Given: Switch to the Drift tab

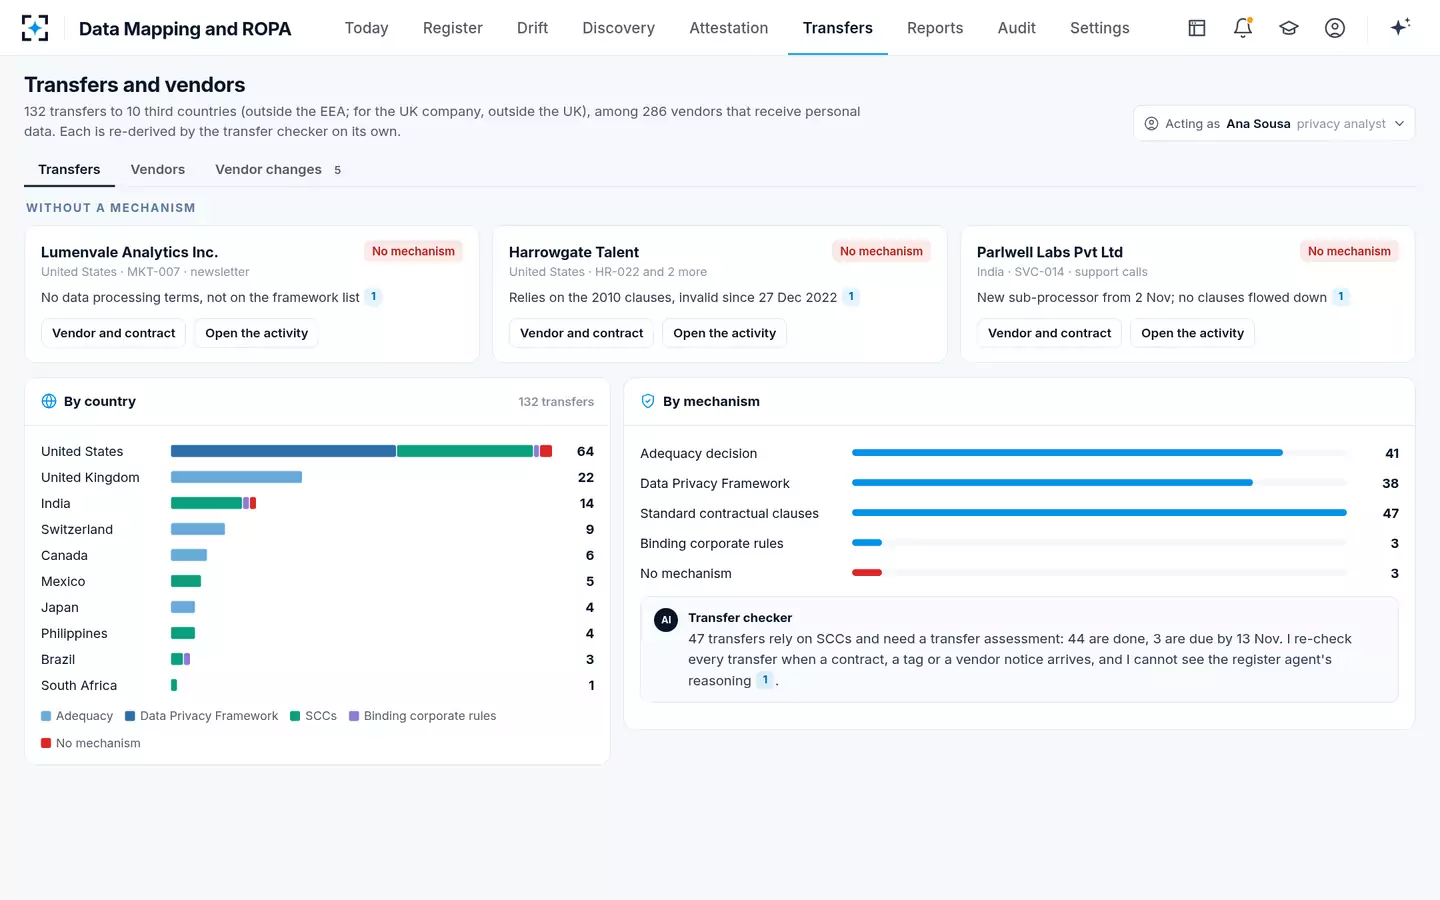Looking at the screenshot, I should tap(532, 28).
